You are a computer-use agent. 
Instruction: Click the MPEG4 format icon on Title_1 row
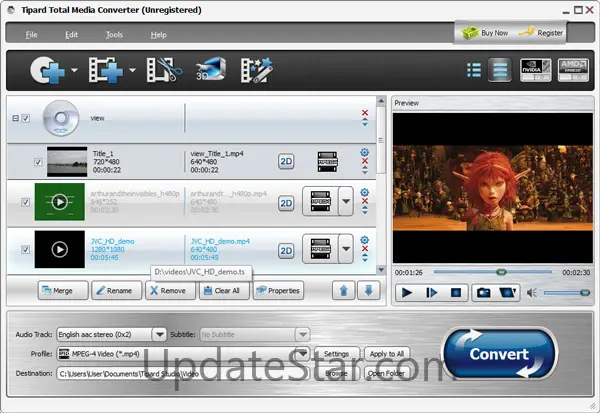328,162
